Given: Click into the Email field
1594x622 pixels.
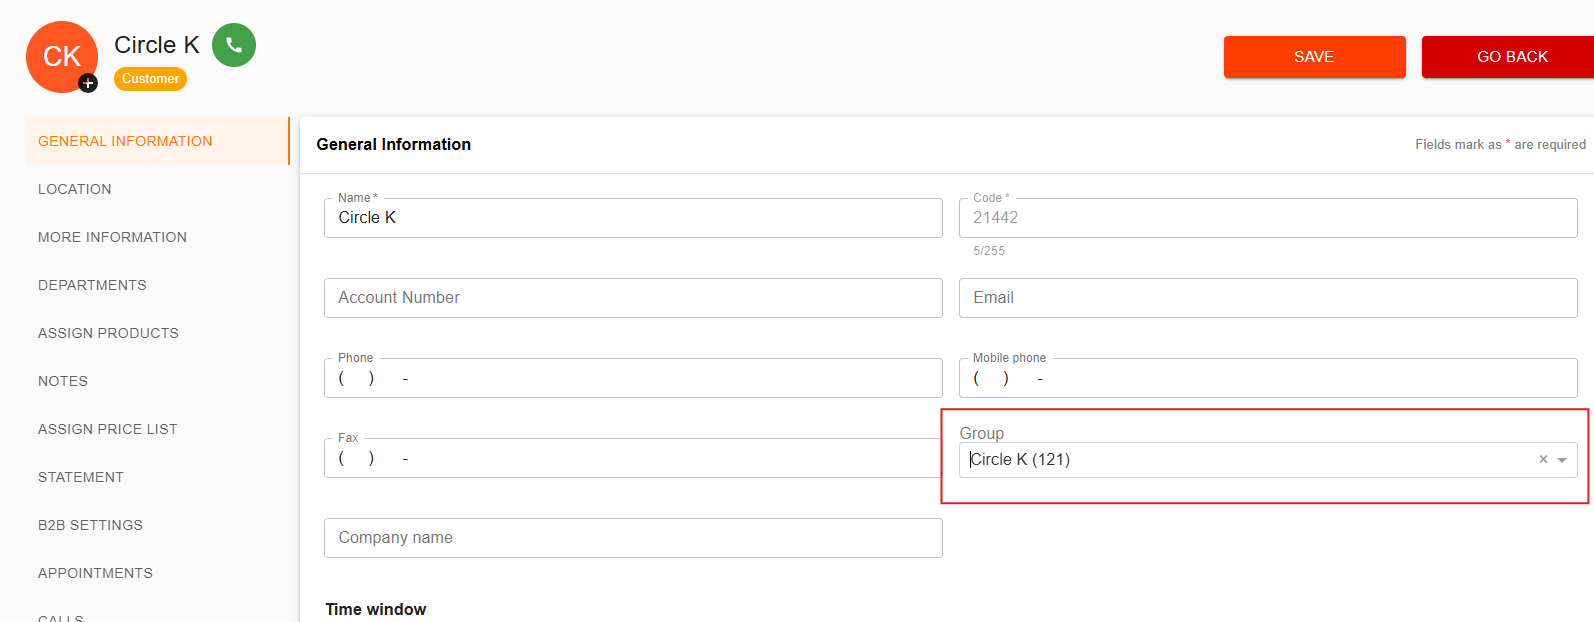Looking at the screenshot, I should click(x=1268, y=298).
